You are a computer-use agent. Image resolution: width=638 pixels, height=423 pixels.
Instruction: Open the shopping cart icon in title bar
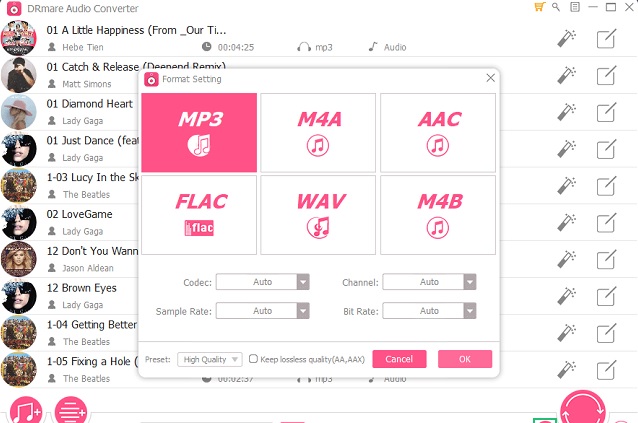[x=540, y=7]
